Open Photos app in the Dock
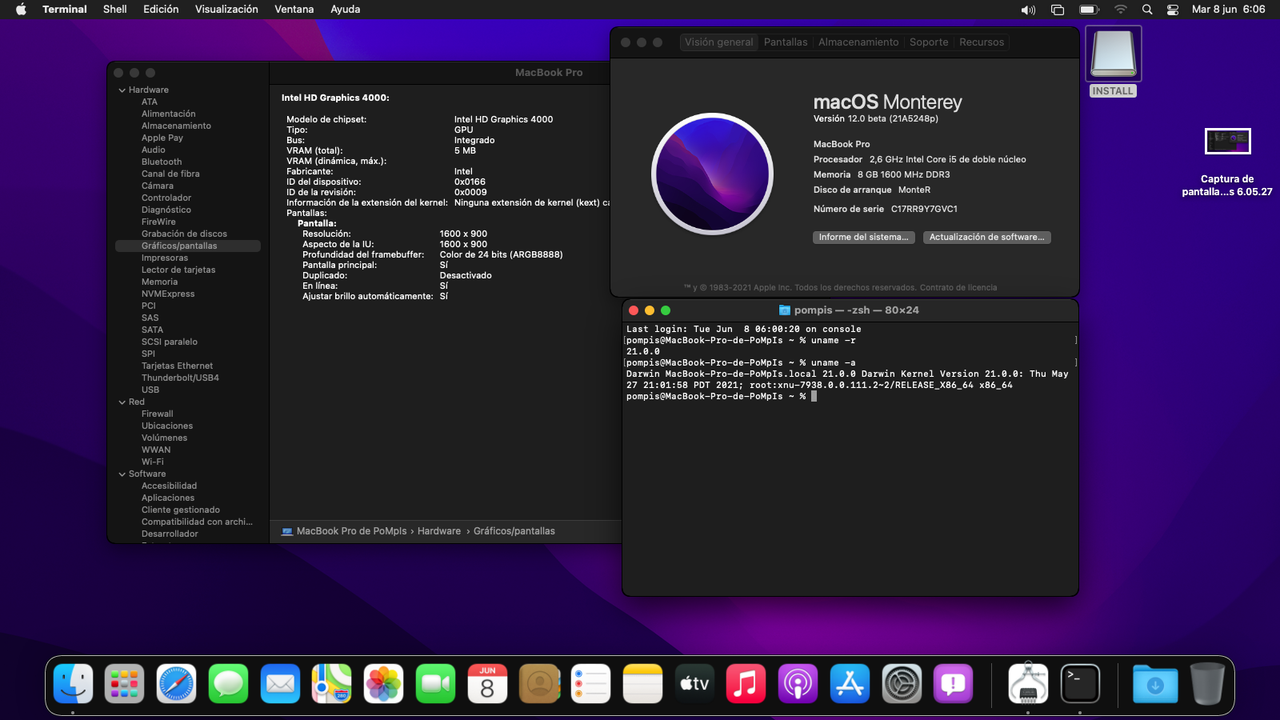1280x720 pixels. coord(384,684)
